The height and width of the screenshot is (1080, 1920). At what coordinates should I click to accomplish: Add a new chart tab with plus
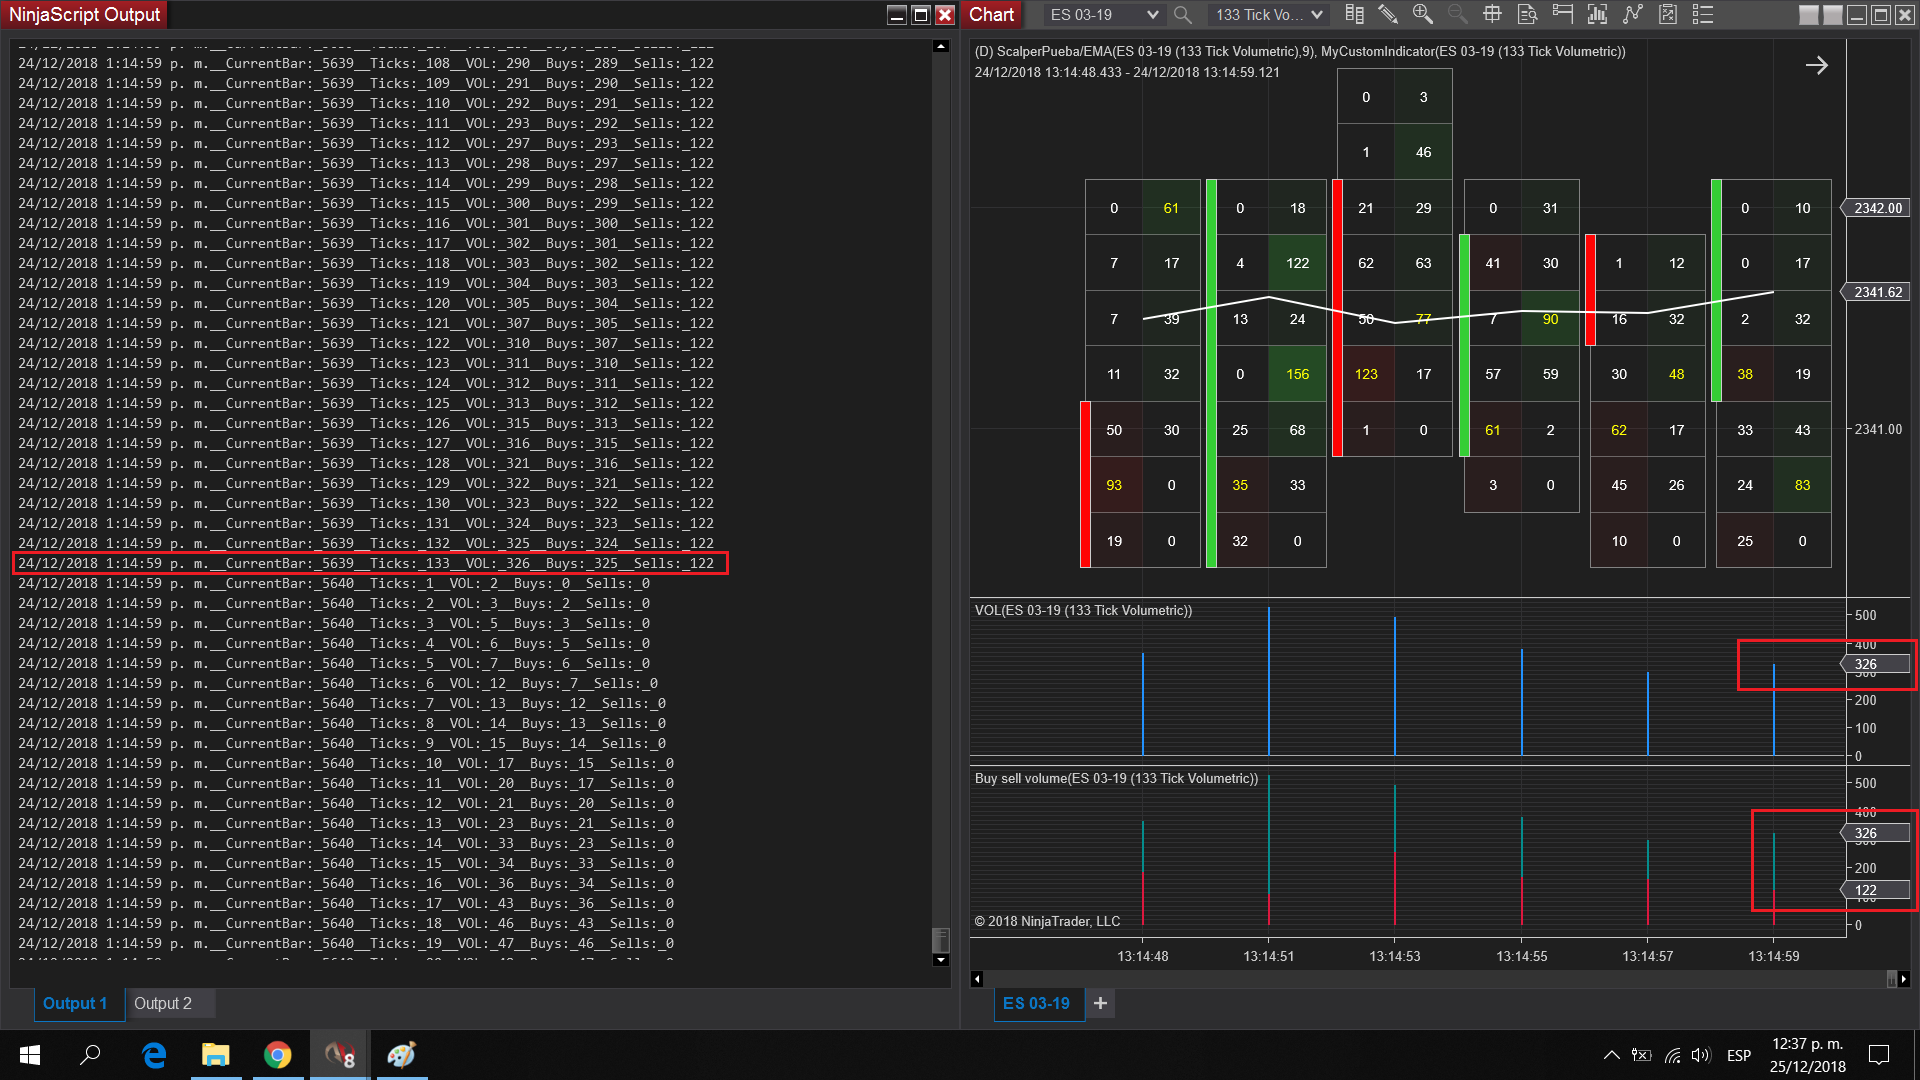[x=1100, y=1003]
